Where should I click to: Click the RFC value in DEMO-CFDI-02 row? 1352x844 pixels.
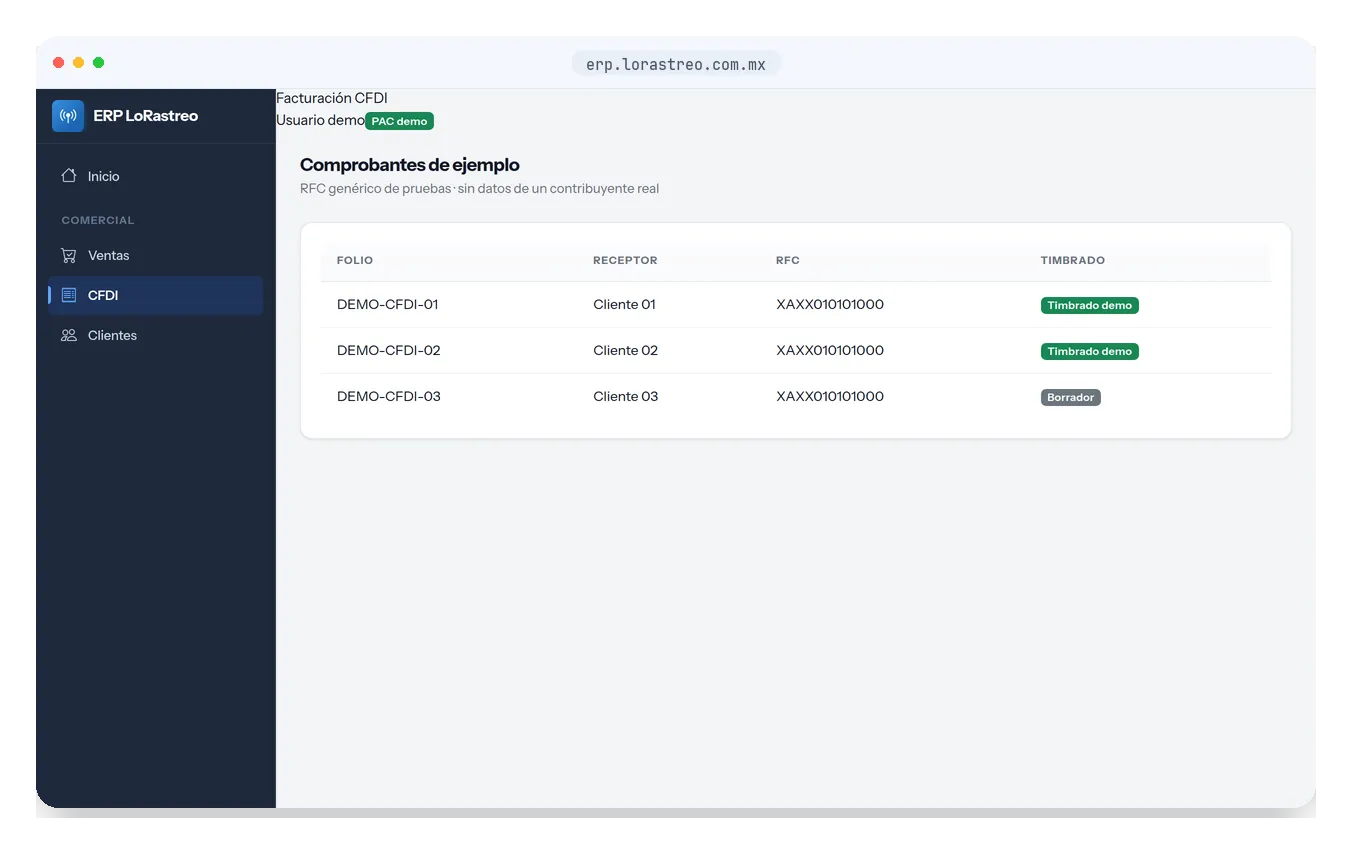click(x=830, y=351)
